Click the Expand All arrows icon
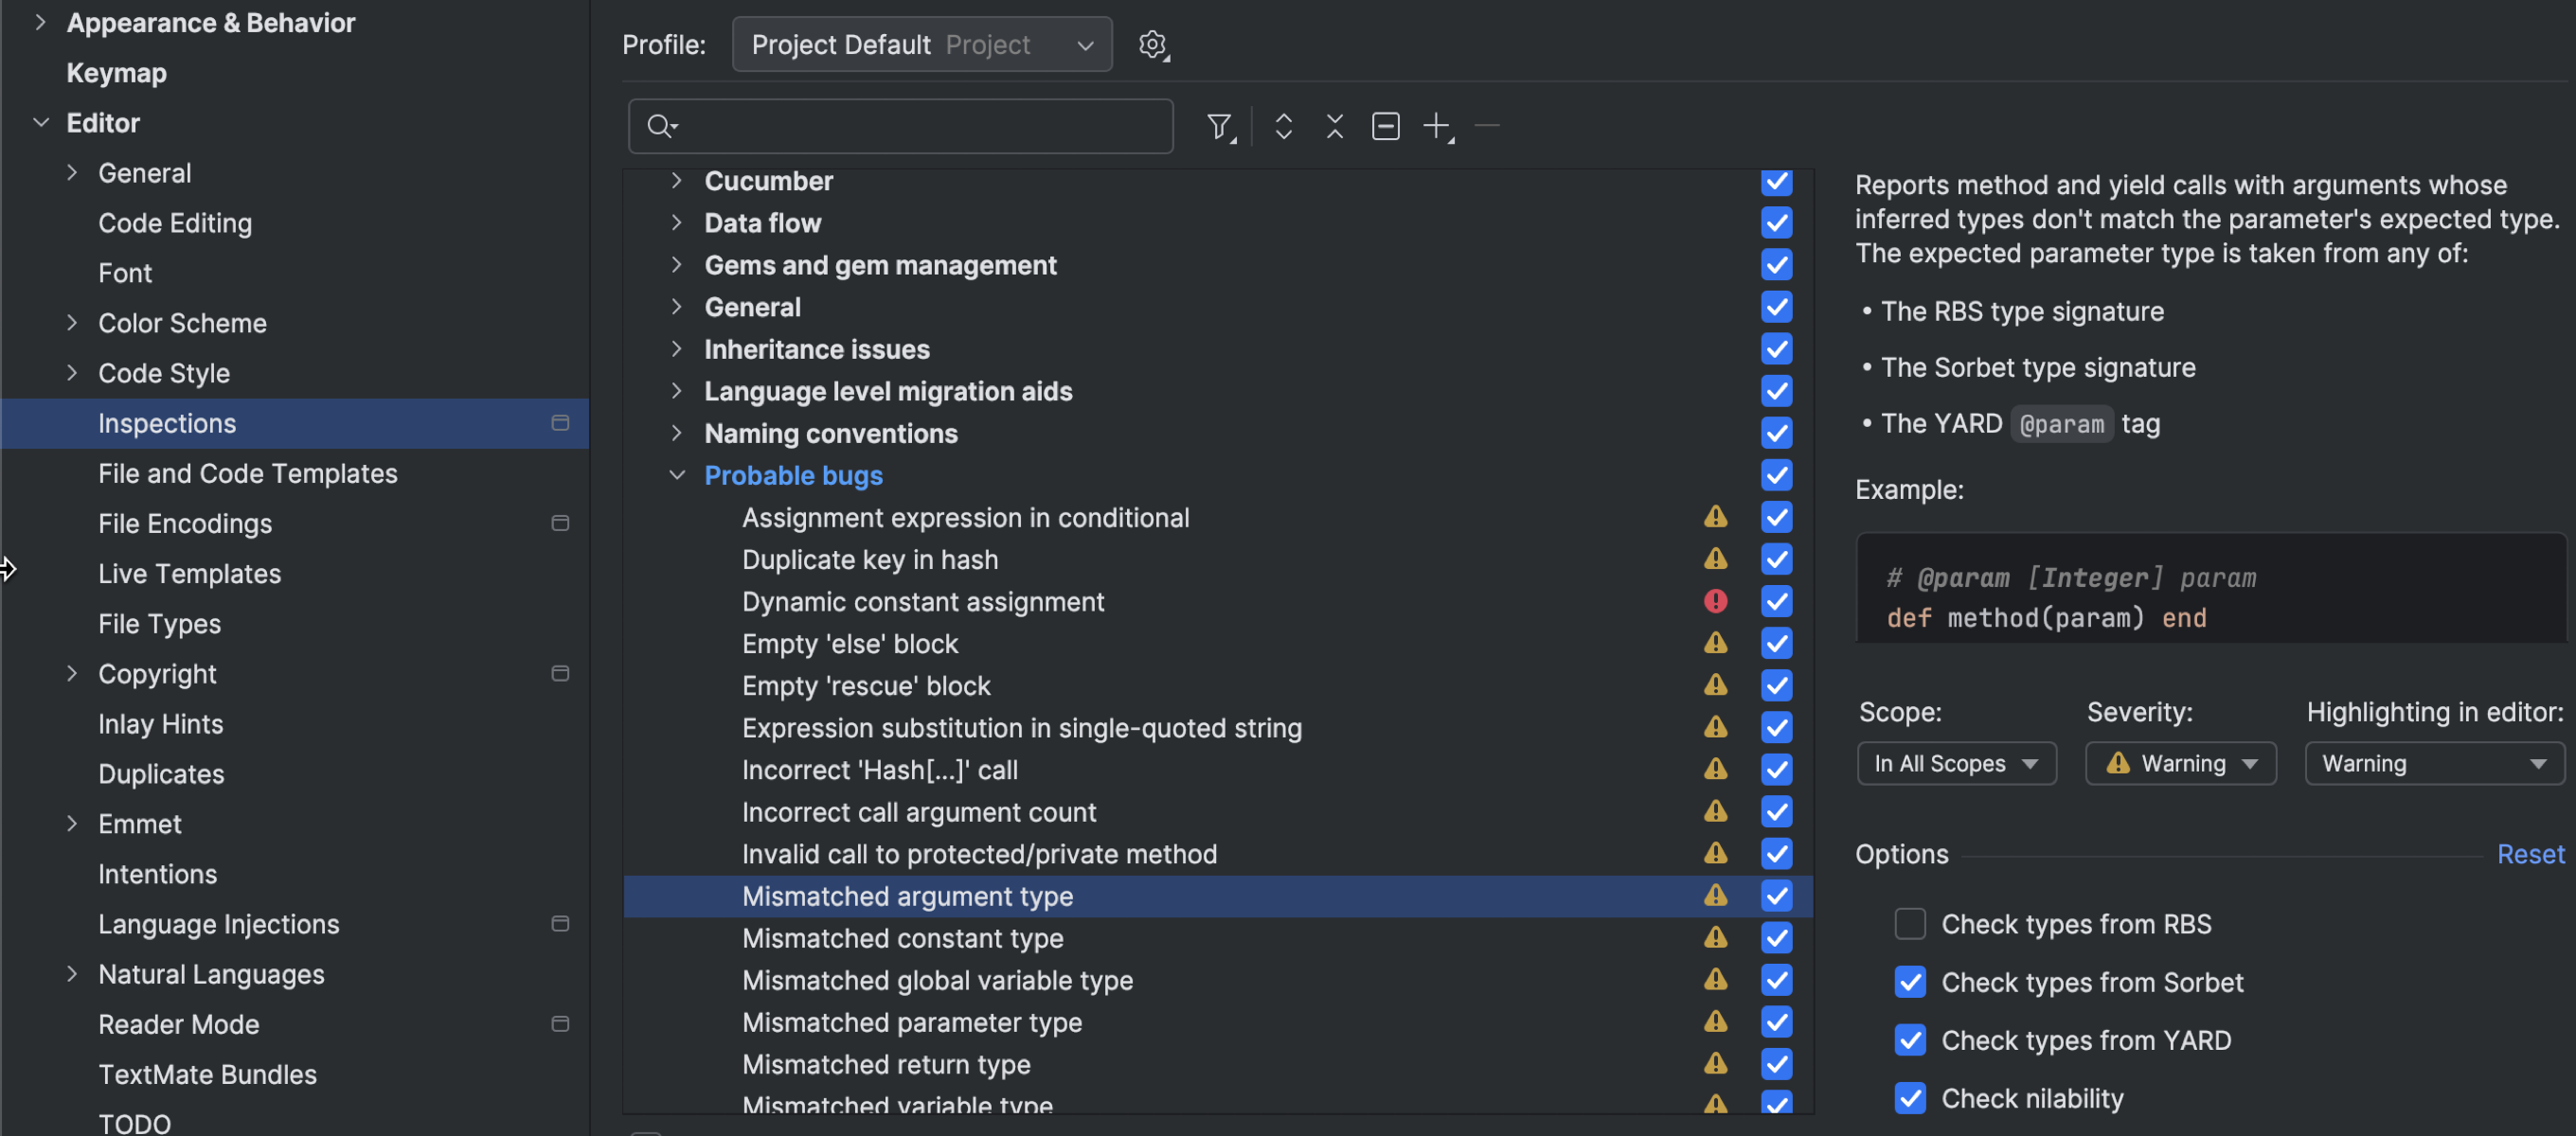2576x1136 pixels. [x=1283, y=126]
